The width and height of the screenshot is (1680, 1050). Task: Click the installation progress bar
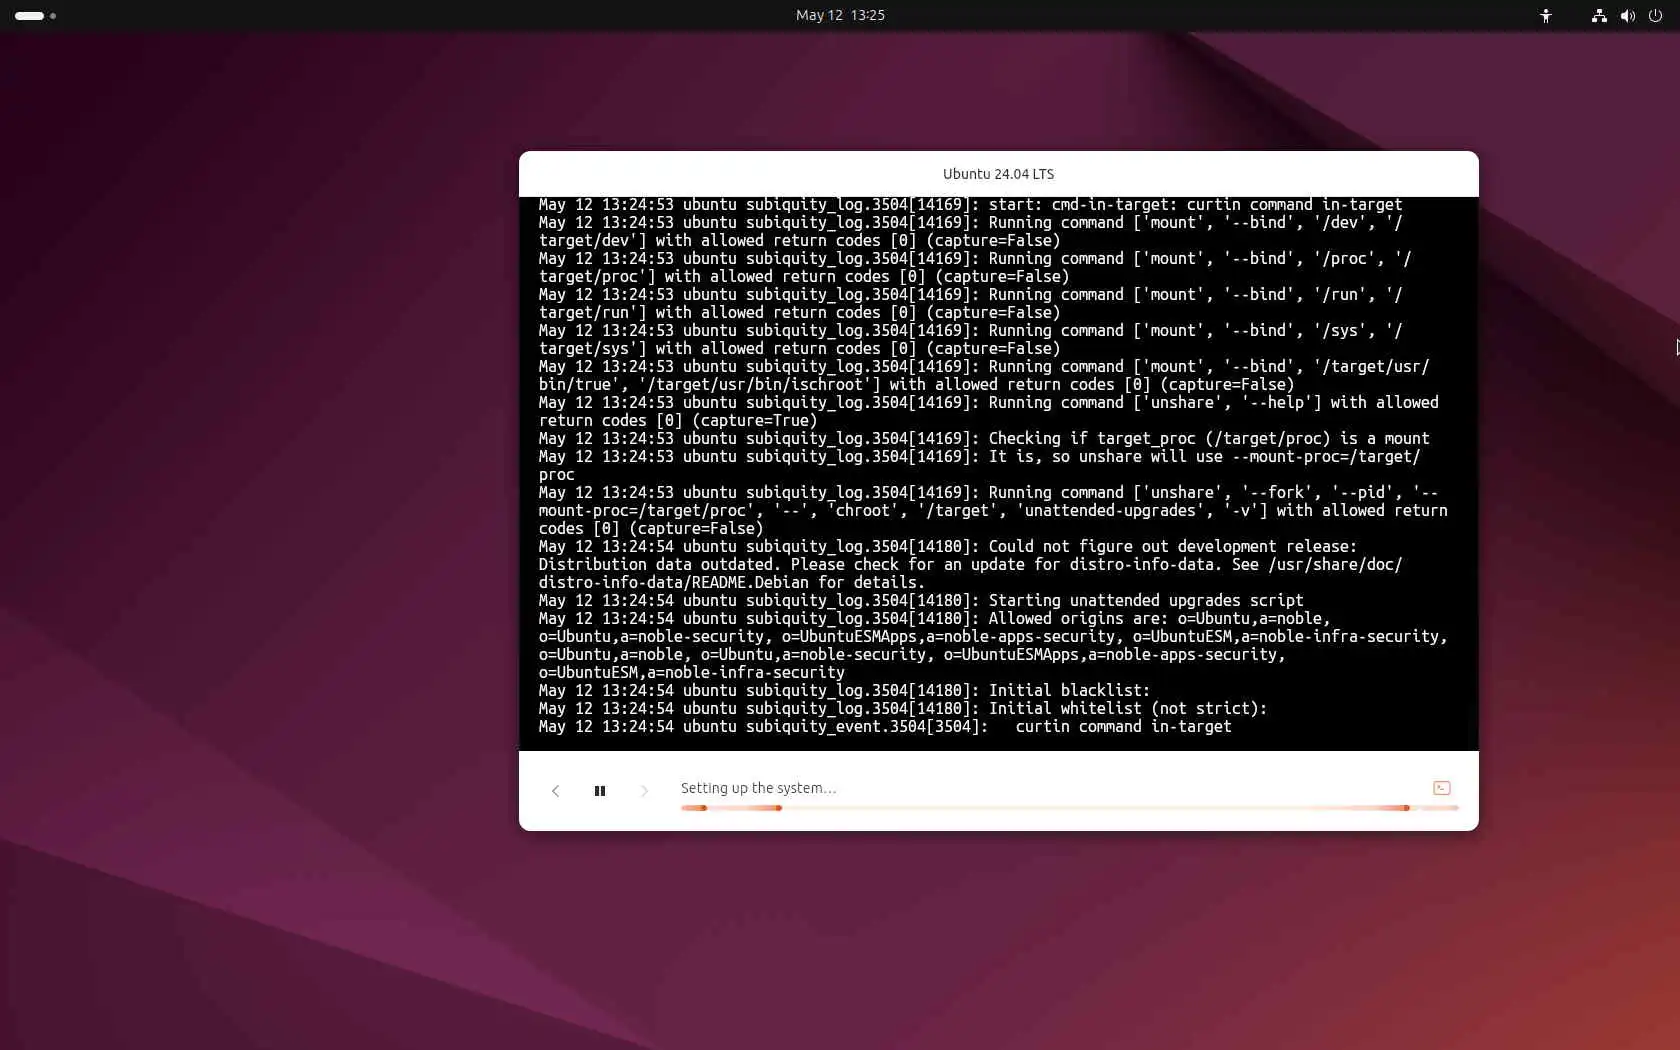(1069, 808)
